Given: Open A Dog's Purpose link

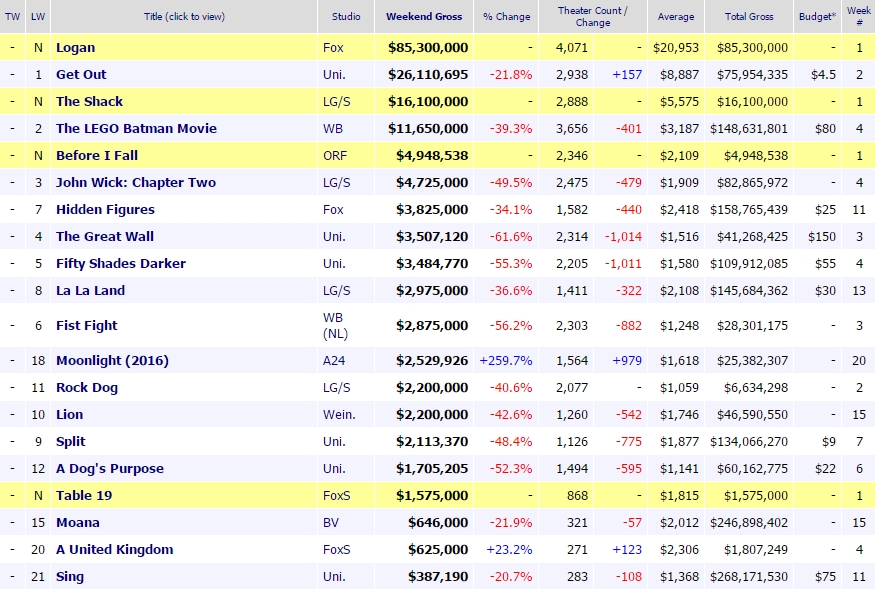Looking at the screenshot, I should tap(110, 468).
